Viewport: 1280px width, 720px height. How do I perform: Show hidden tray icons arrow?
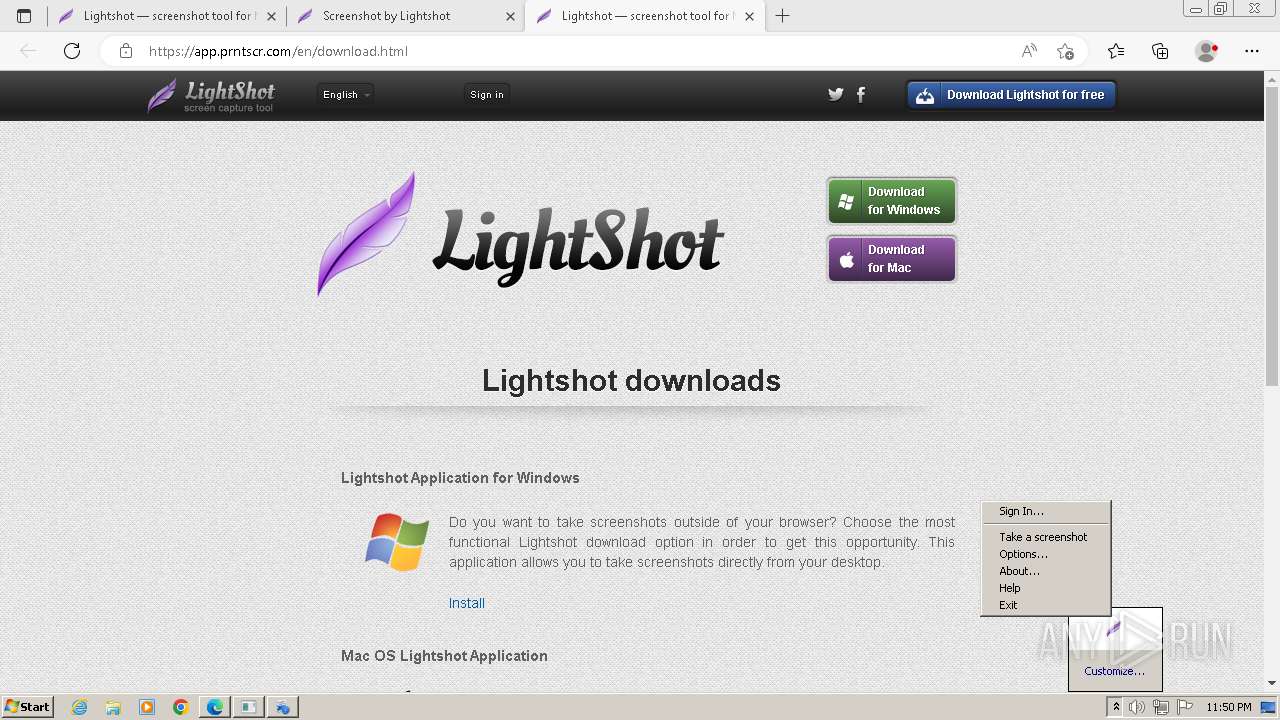[1116, 707]
